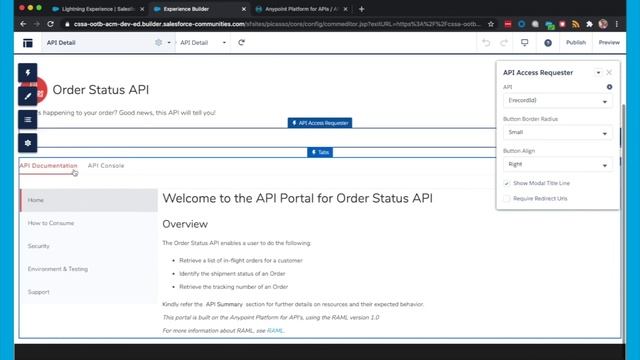Open the API Detail page selector dropdown

click(x=169, y=42)
